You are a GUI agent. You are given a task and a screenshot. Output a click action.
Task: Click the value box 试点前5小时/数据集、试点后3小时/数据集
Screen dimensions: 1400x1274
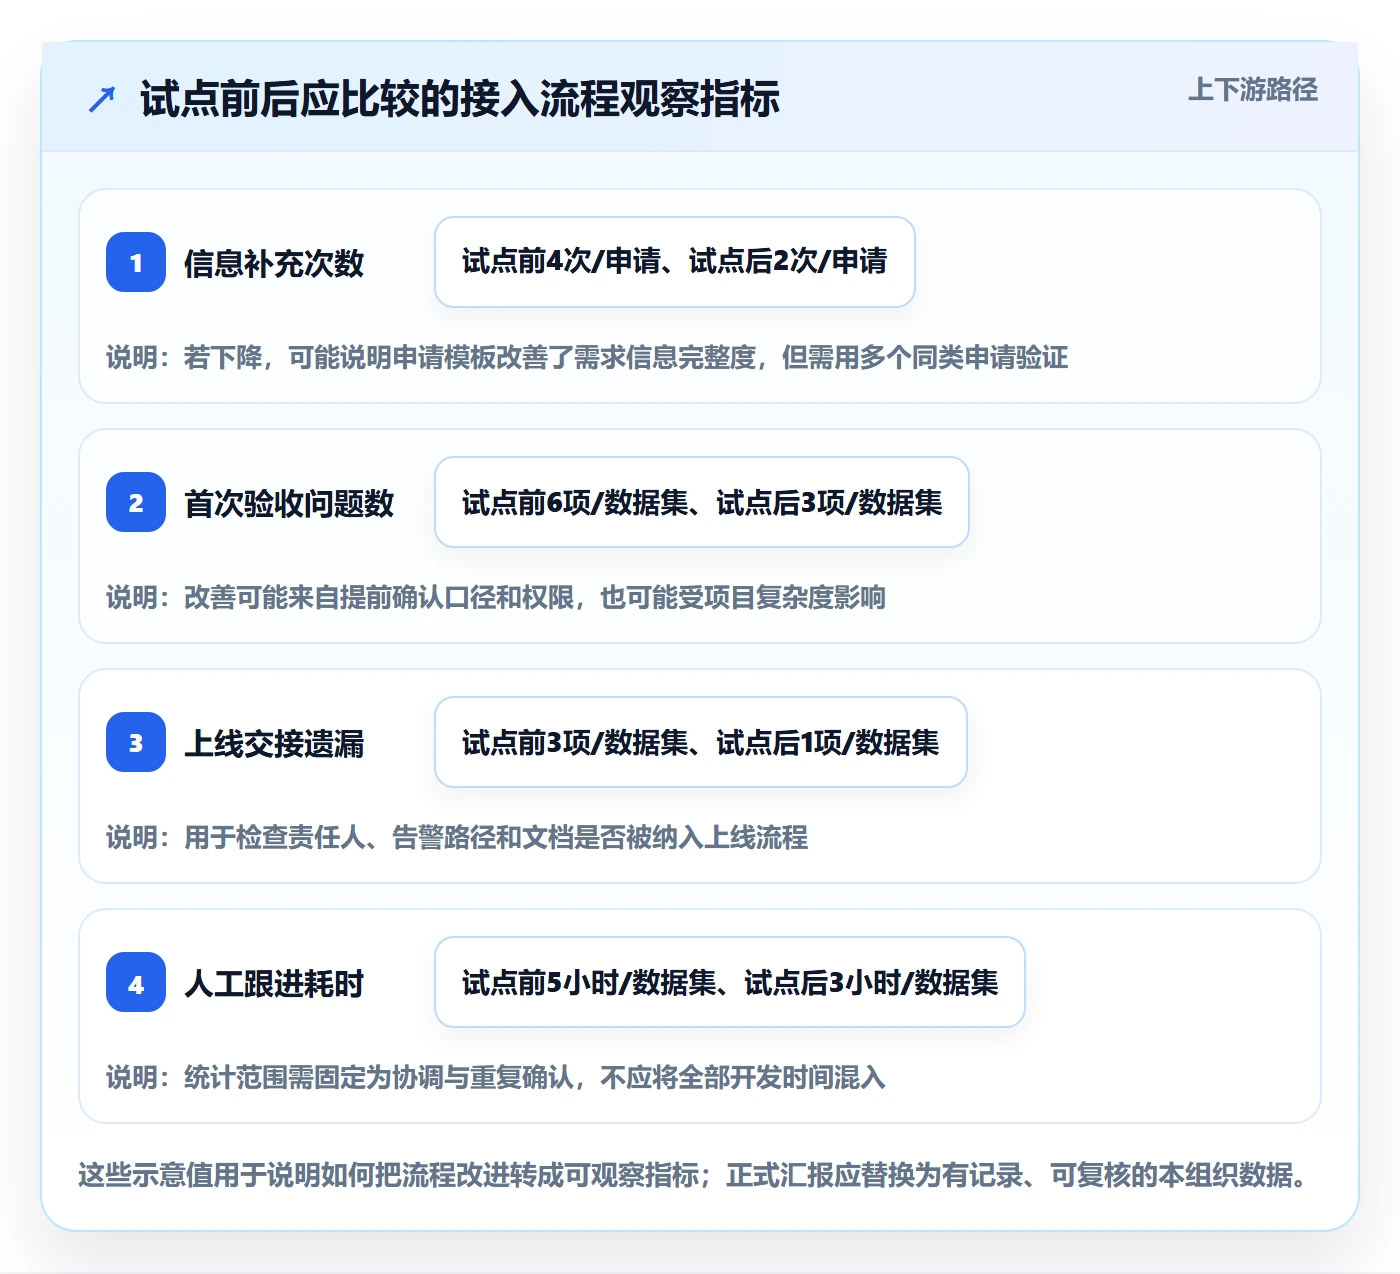[x=730, y=982]
